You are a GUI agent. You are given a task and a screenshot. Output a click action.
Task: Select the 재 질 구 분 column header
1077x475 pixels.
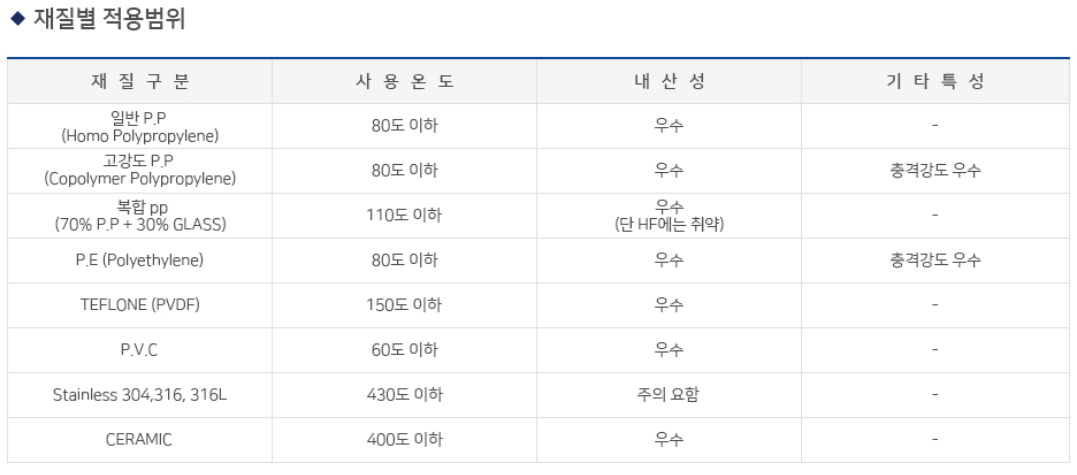(140, 82)
